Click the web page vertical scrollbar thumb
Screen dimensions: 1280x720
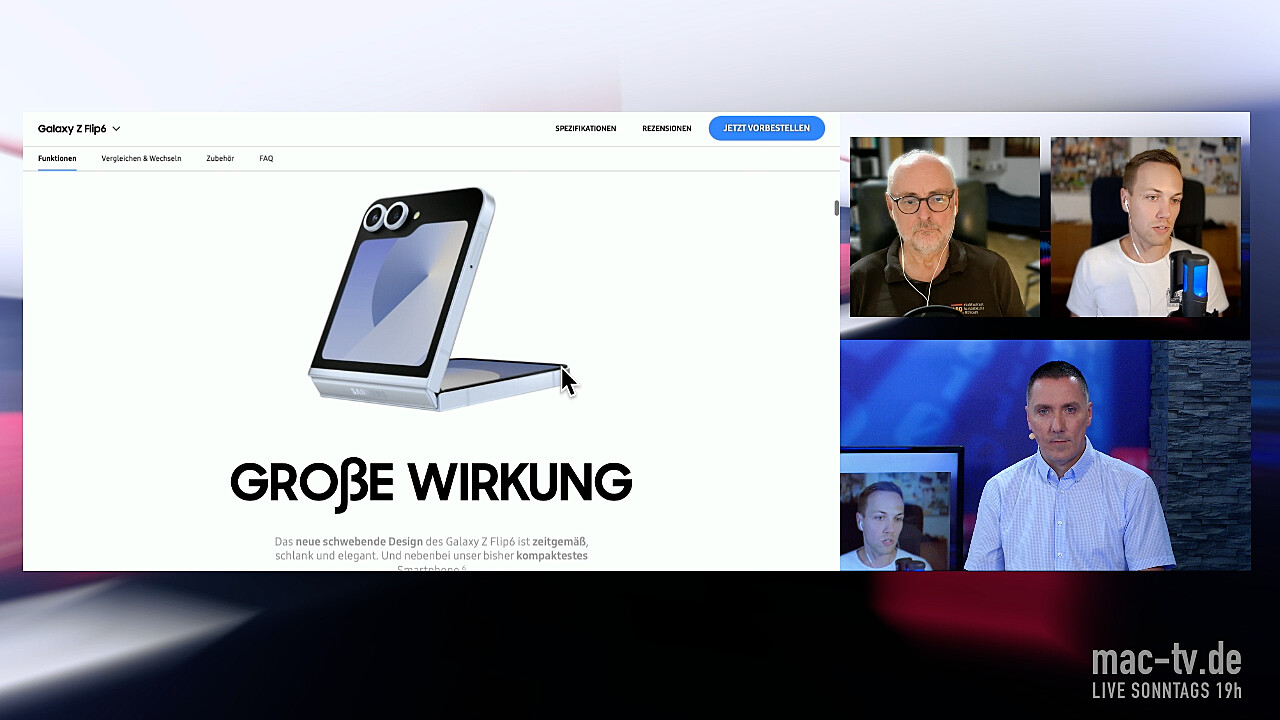point(837,208)
